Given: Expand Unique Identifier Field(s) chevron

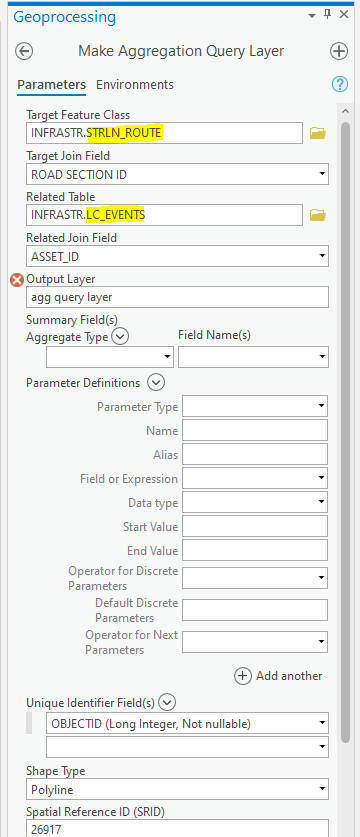Looking at the screenshot, I should pos(167,703).
